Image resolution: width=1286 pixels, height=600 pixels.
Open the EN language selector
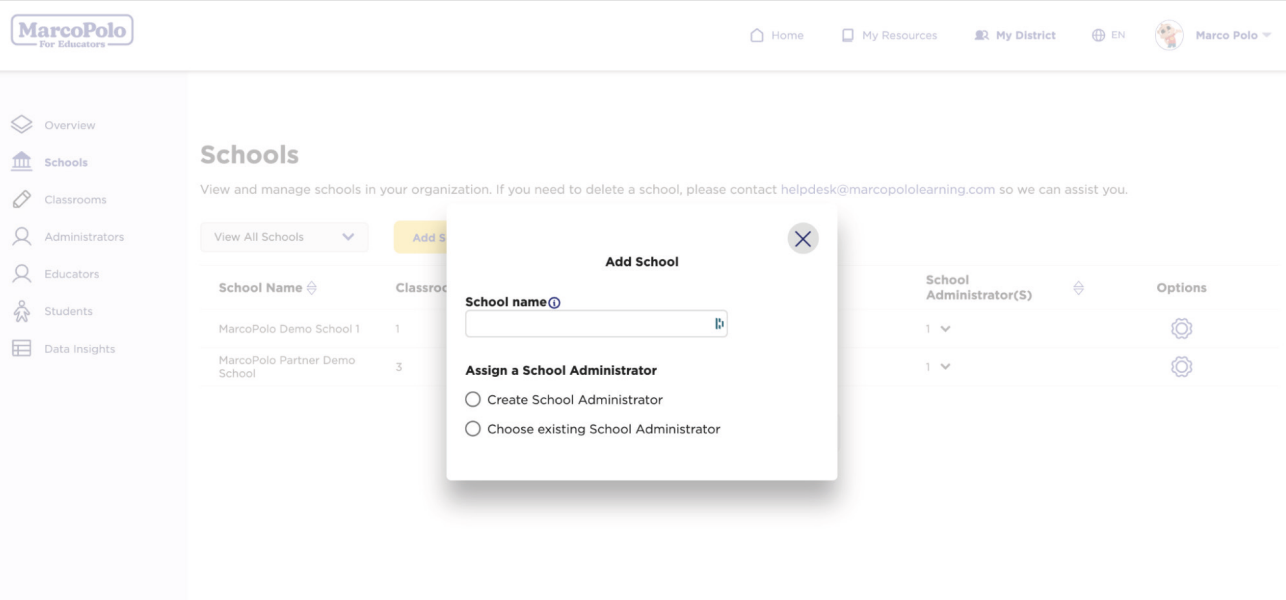pos(1108,35)
